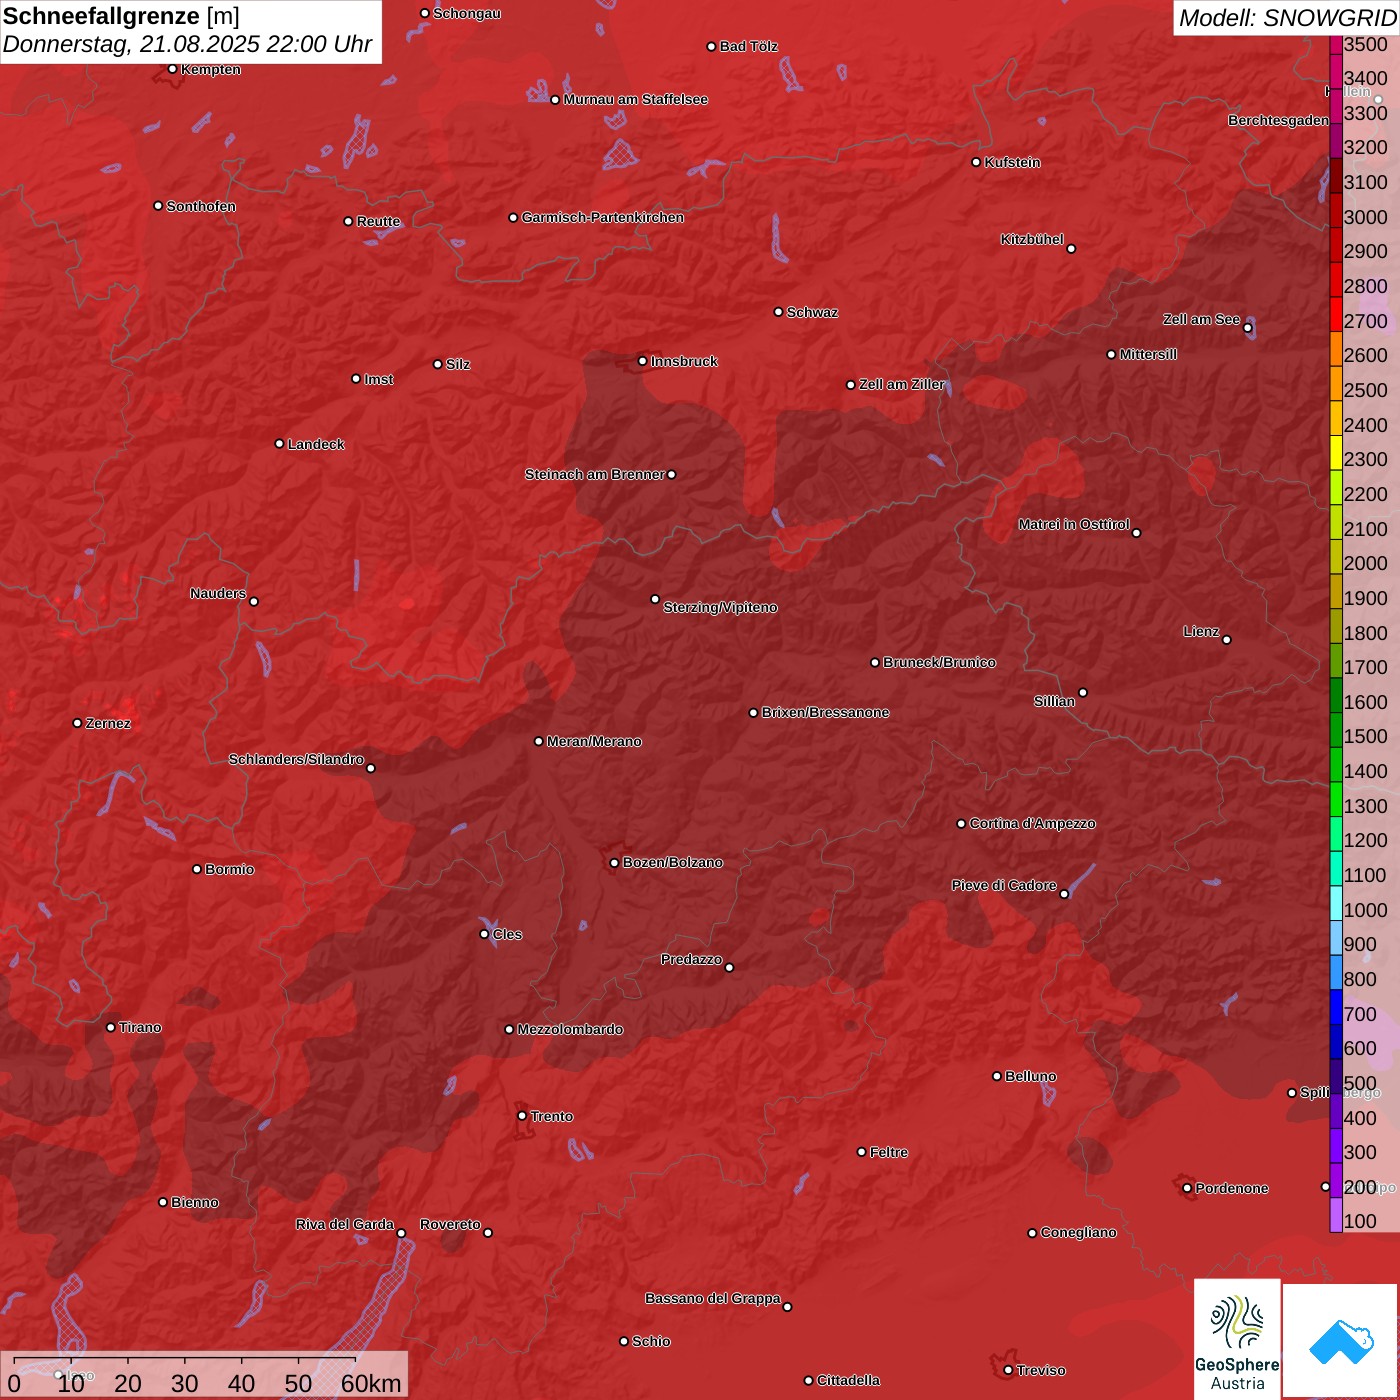Click the Bozen/Bolzano city marker

click(x=615, y=862)
